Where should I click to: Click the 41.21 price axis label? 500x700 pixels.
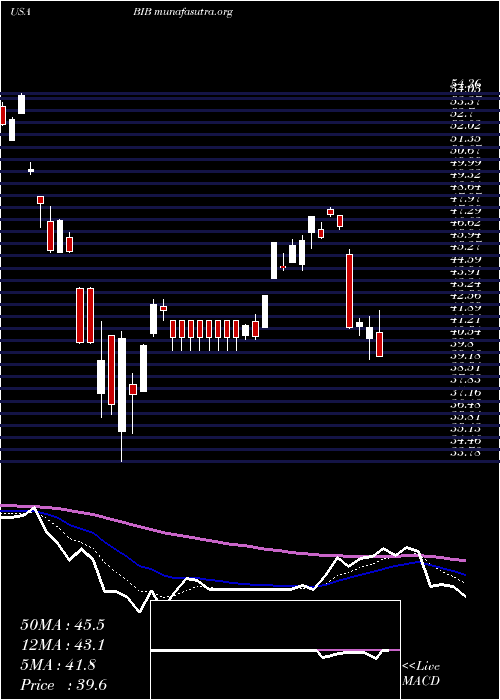[465, 320]
